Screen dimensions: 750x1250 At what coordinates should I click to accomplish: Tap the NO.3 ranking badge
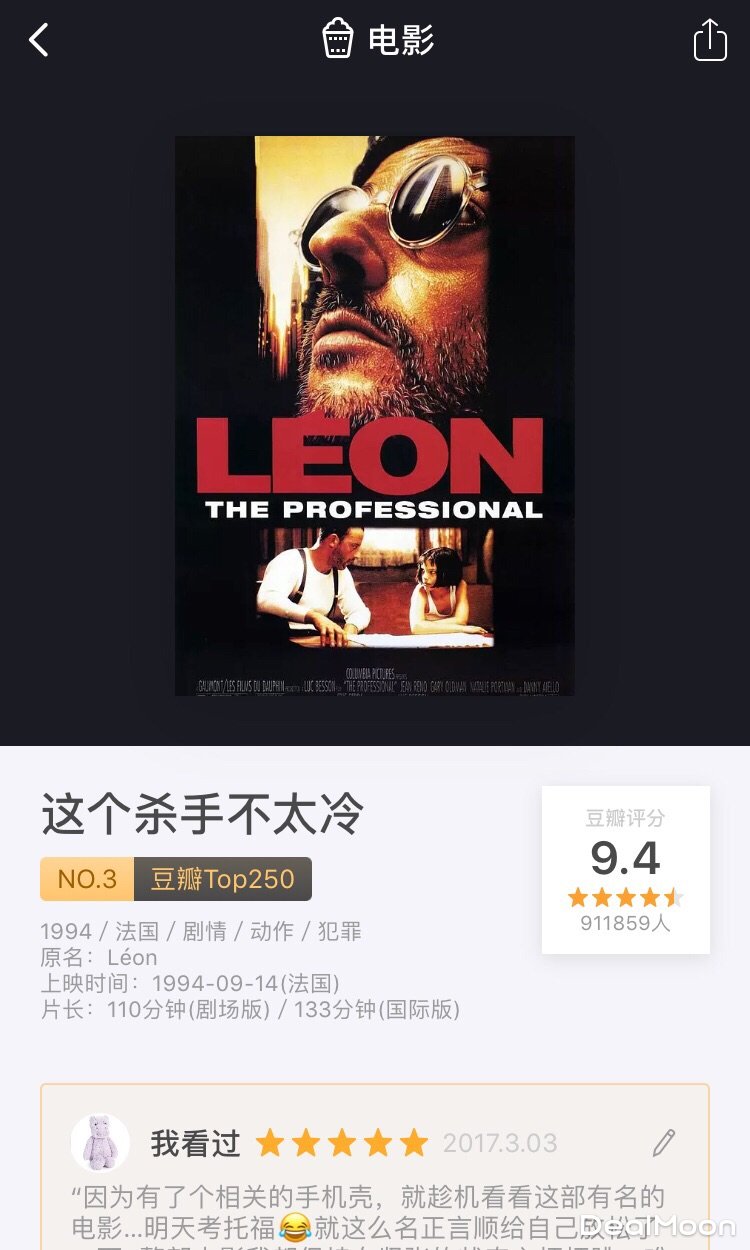(x=87, y=879)
